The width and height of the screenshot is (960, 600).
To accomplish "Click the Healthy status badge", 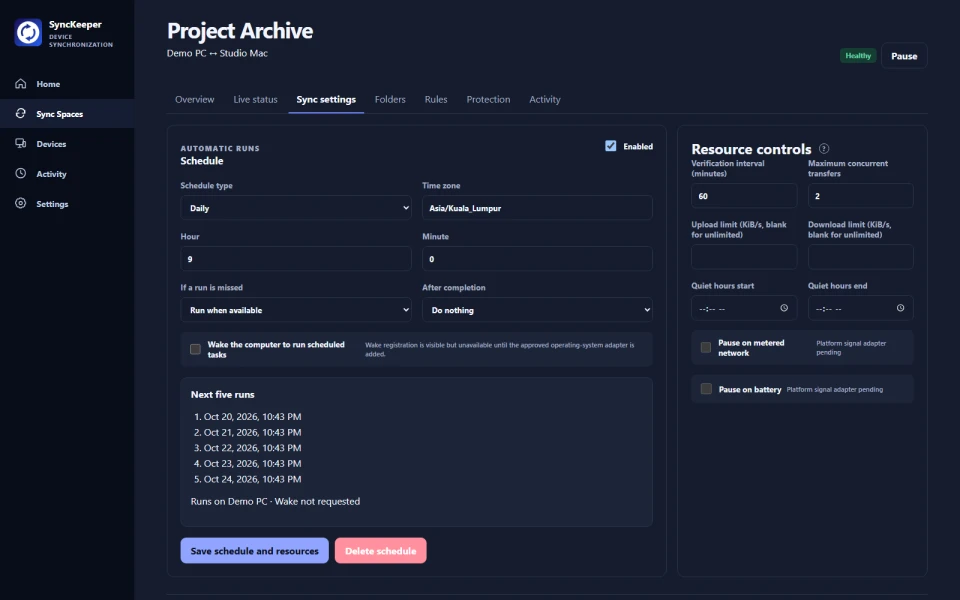I will (x=858, y=56).
